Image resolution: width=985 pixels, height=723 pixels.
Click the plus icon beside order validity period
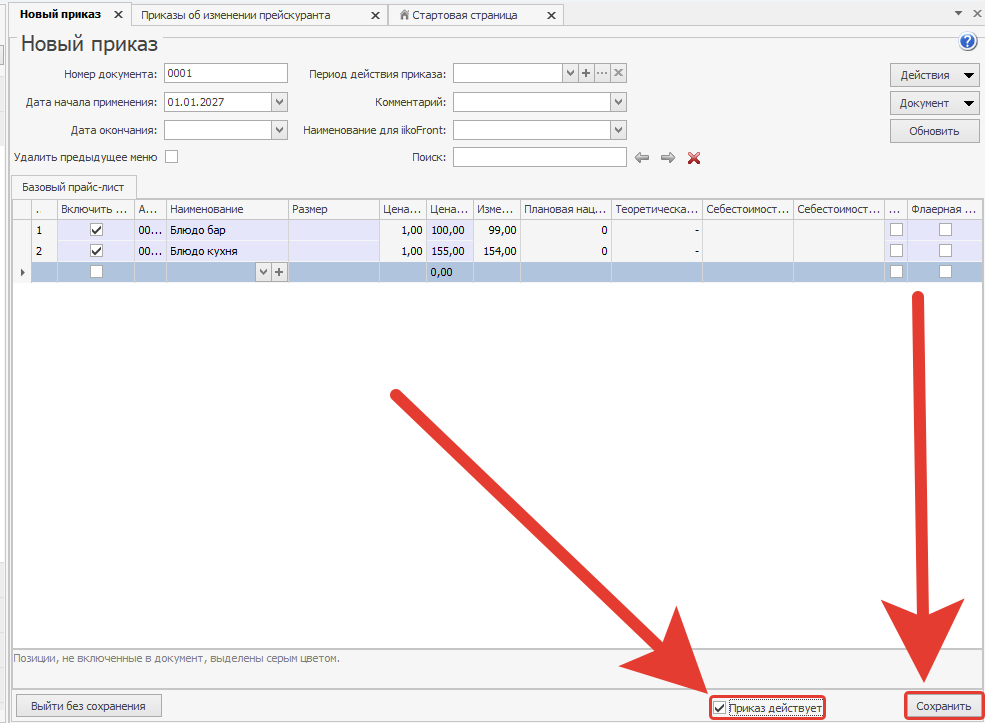pyautogui.click(x=585, y=73)
